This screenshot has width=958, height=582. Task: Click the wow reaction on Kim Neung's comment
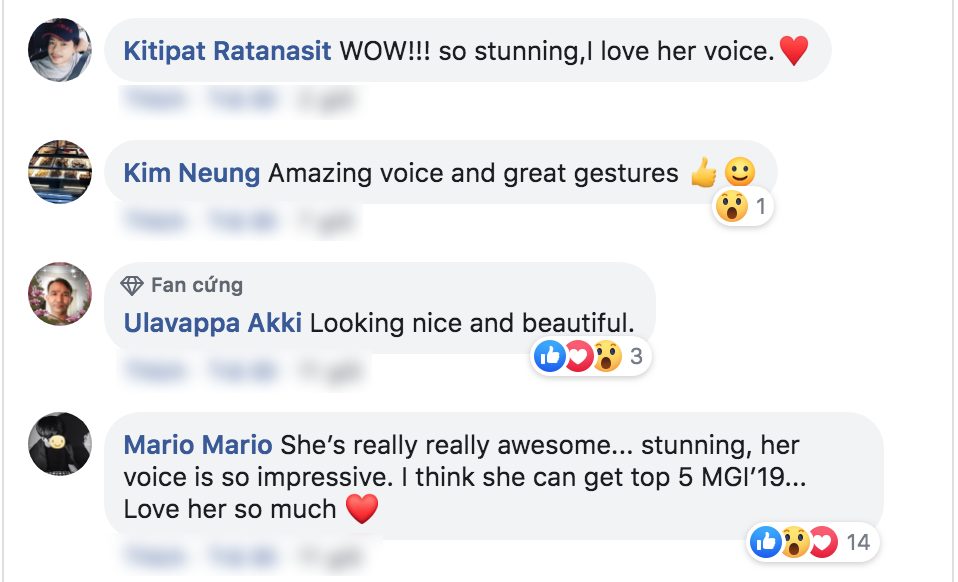click(731, 207)
